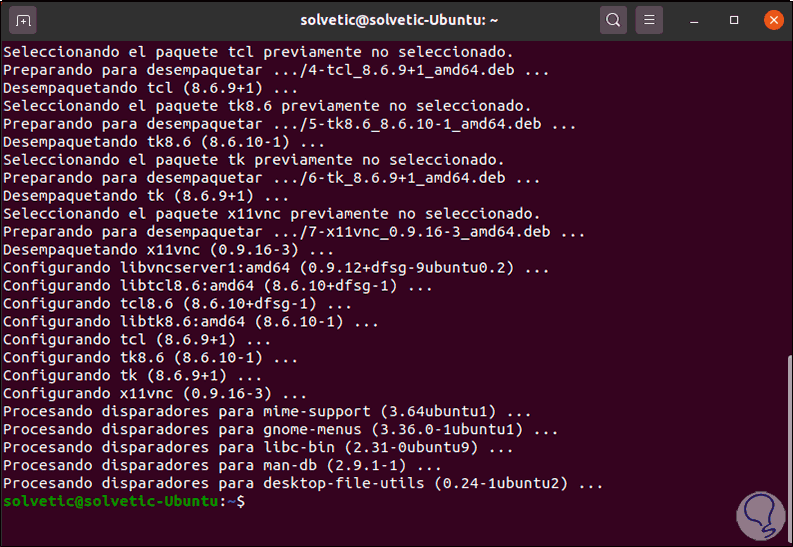
Task: Open the hamburger menu
Action: (649, 19)
